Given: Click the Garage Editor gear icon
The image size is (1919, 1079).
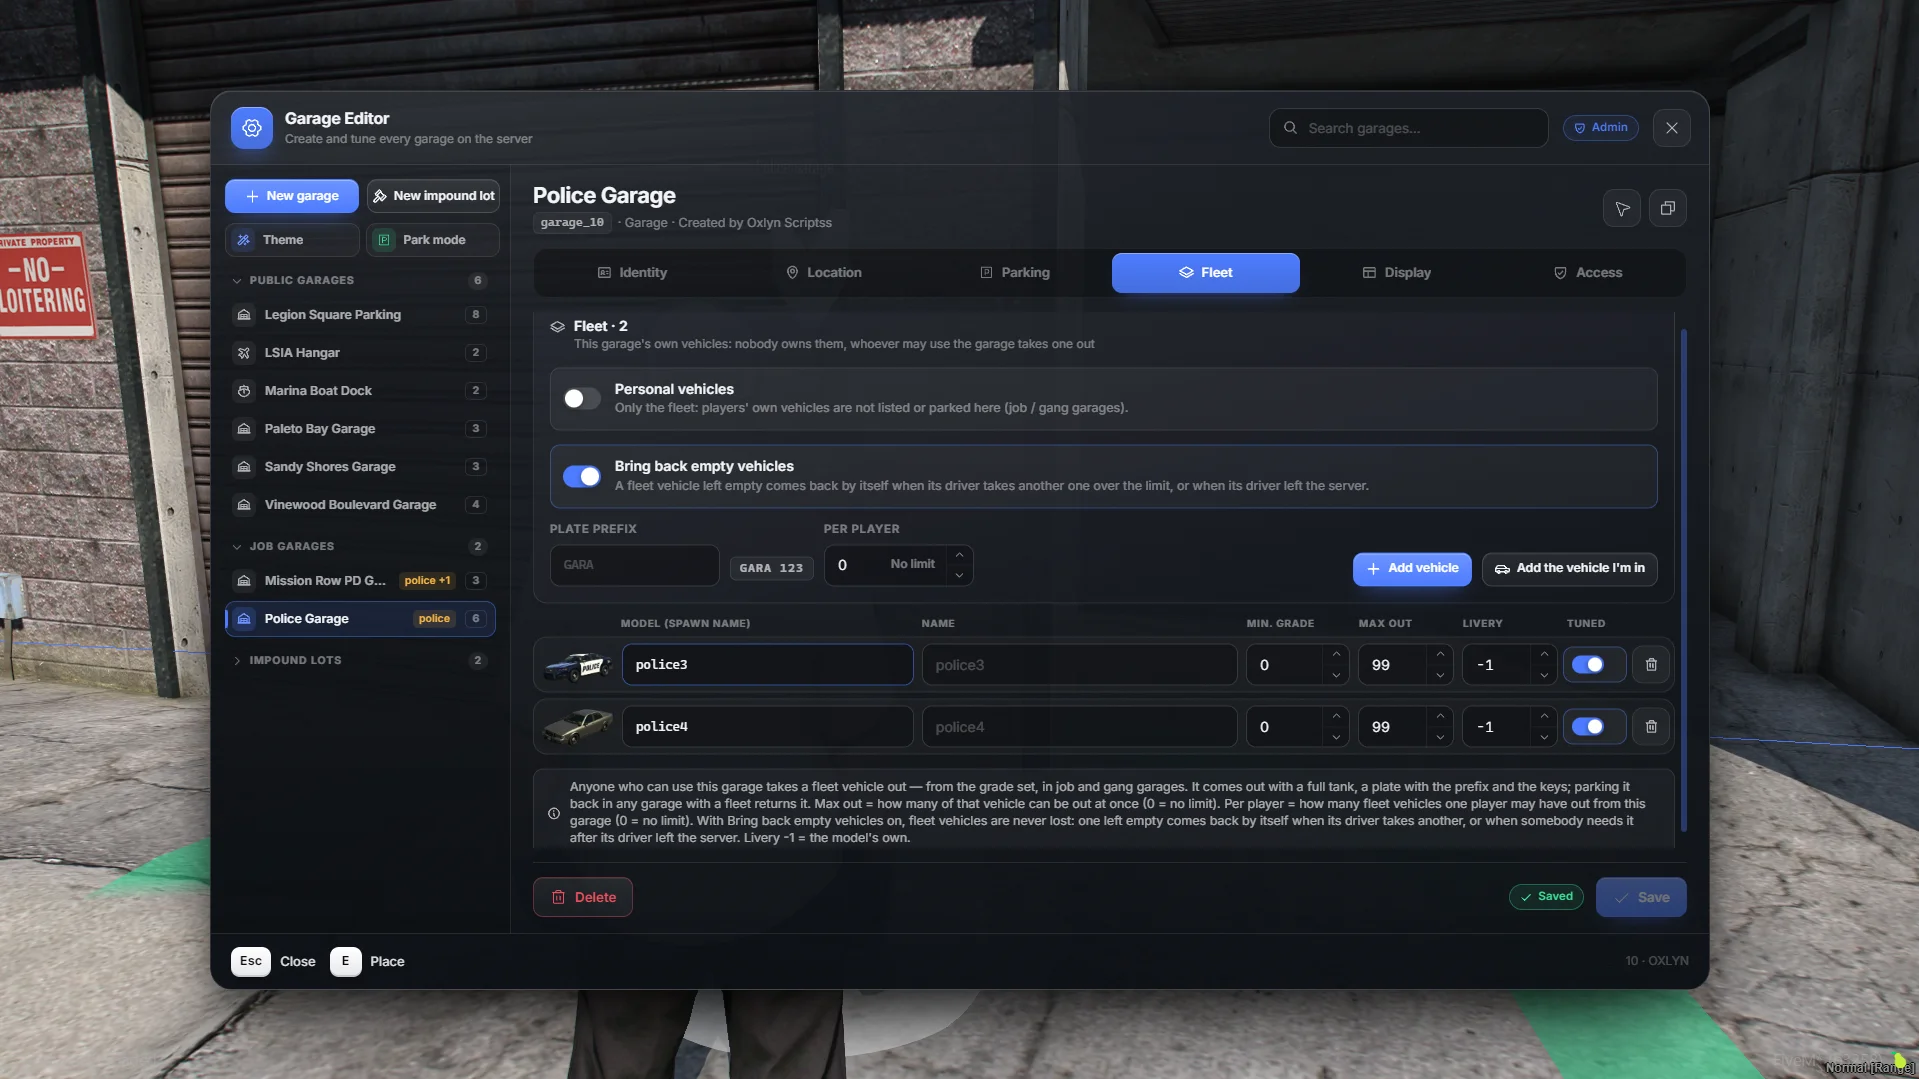Looking at the screenshot, I should [251, 128].
